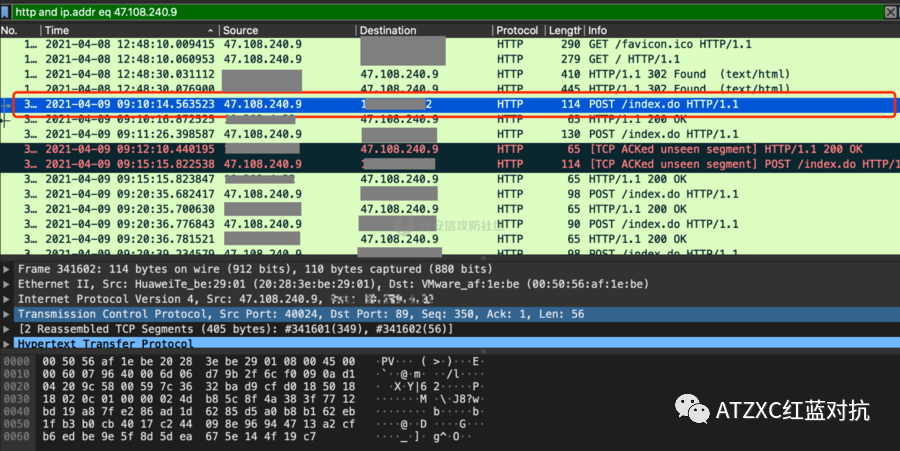Sort packets by the Destination column header

424,30
